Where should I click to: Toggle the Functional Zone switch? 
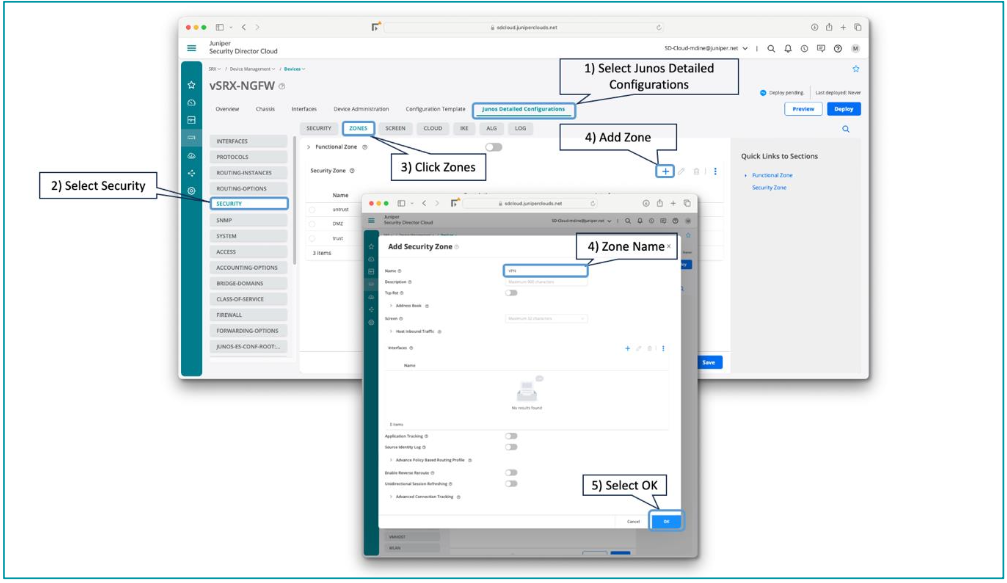(493, 147)
